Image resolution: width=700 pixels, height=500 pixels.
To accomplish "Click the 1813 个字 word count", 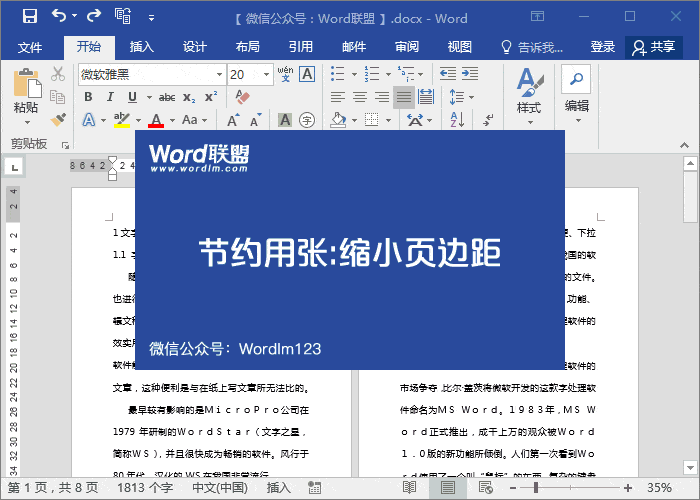I will pos(145,488).
